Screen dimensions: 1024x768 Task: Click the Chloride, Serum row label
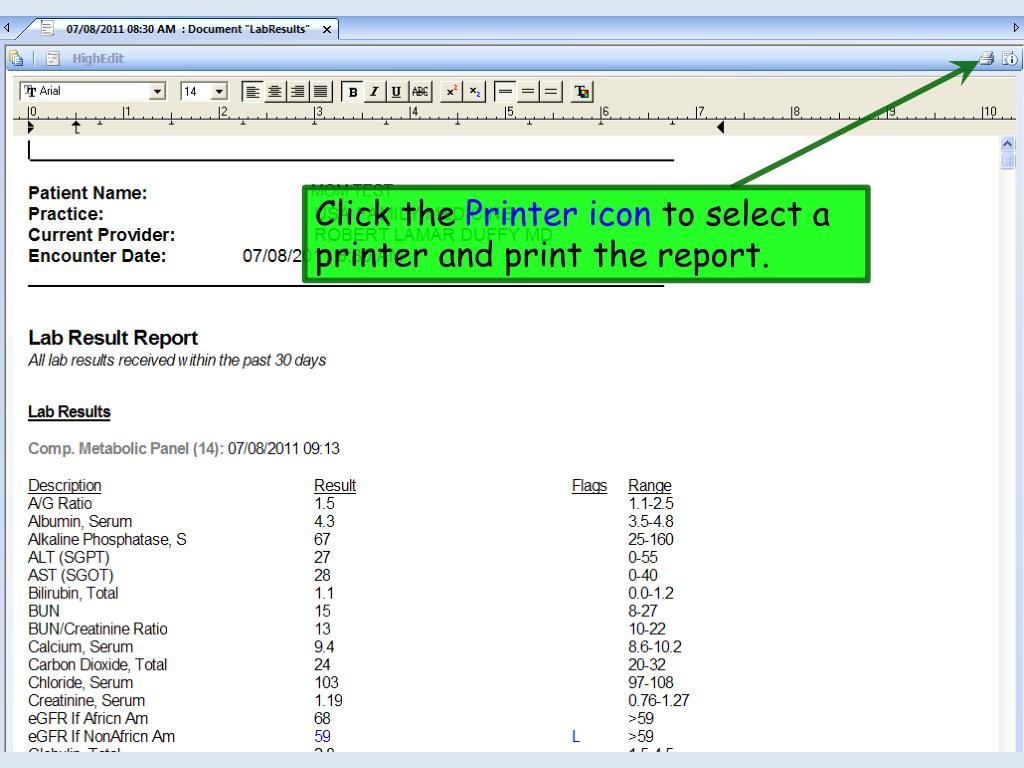pos(80,682)
